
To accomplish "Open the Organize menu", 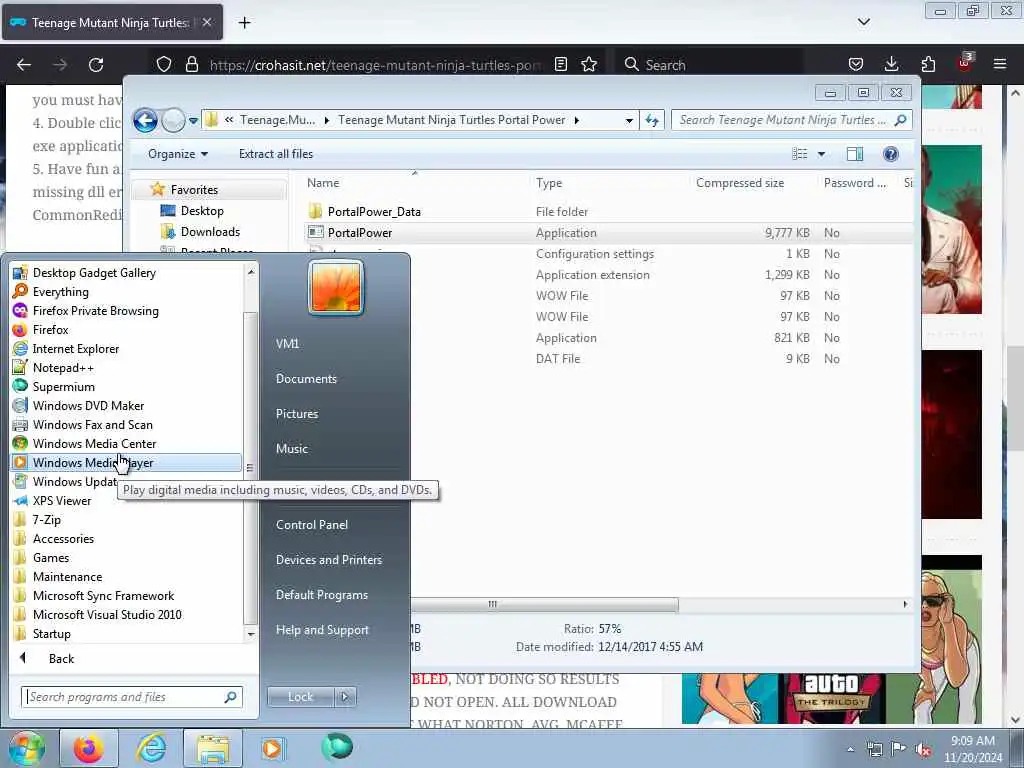I will (177, 154).
